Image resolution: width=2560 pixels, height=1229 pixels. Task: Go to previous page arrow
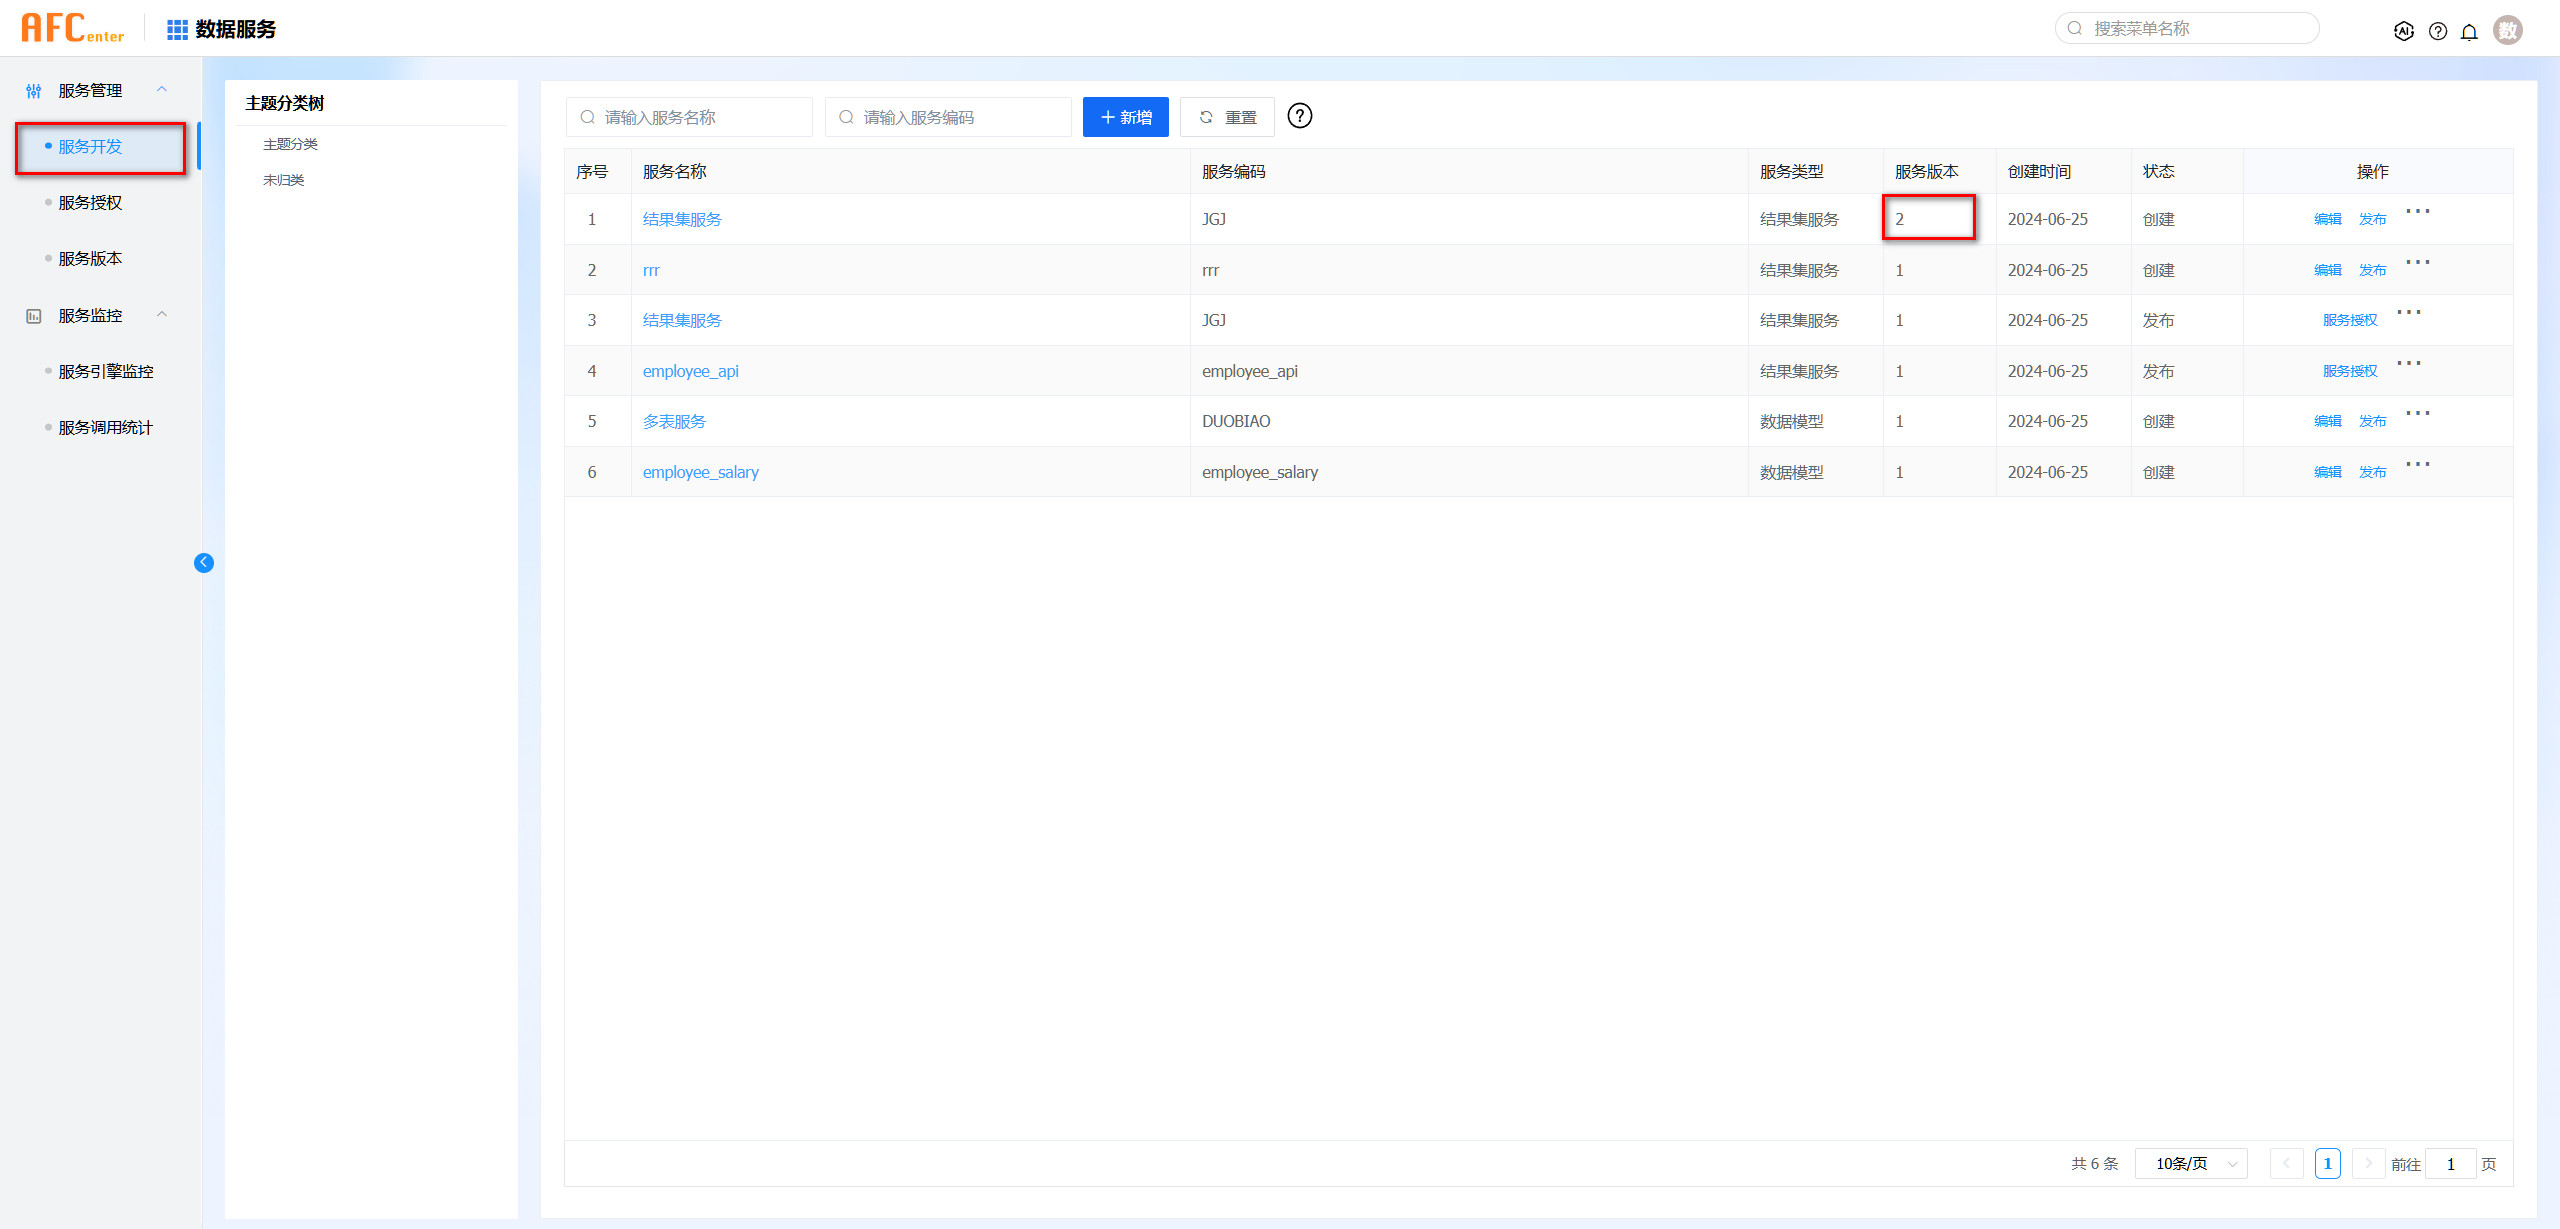[x=2286, y=1163]
